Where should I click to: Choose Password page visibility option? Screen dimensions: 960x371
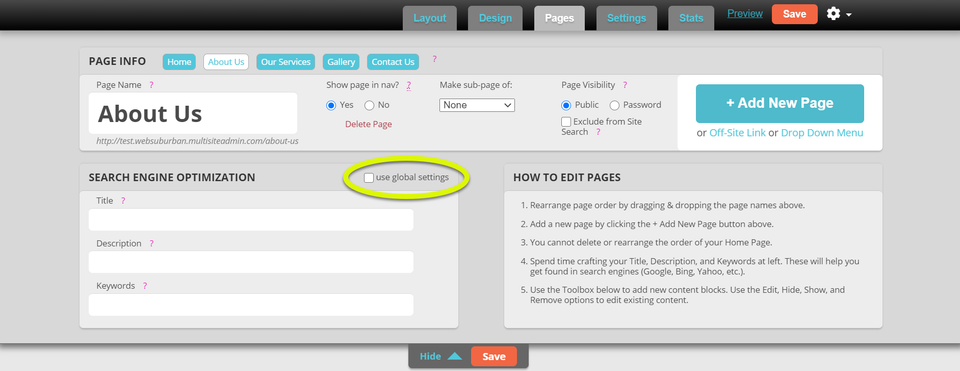coord(614,105)
